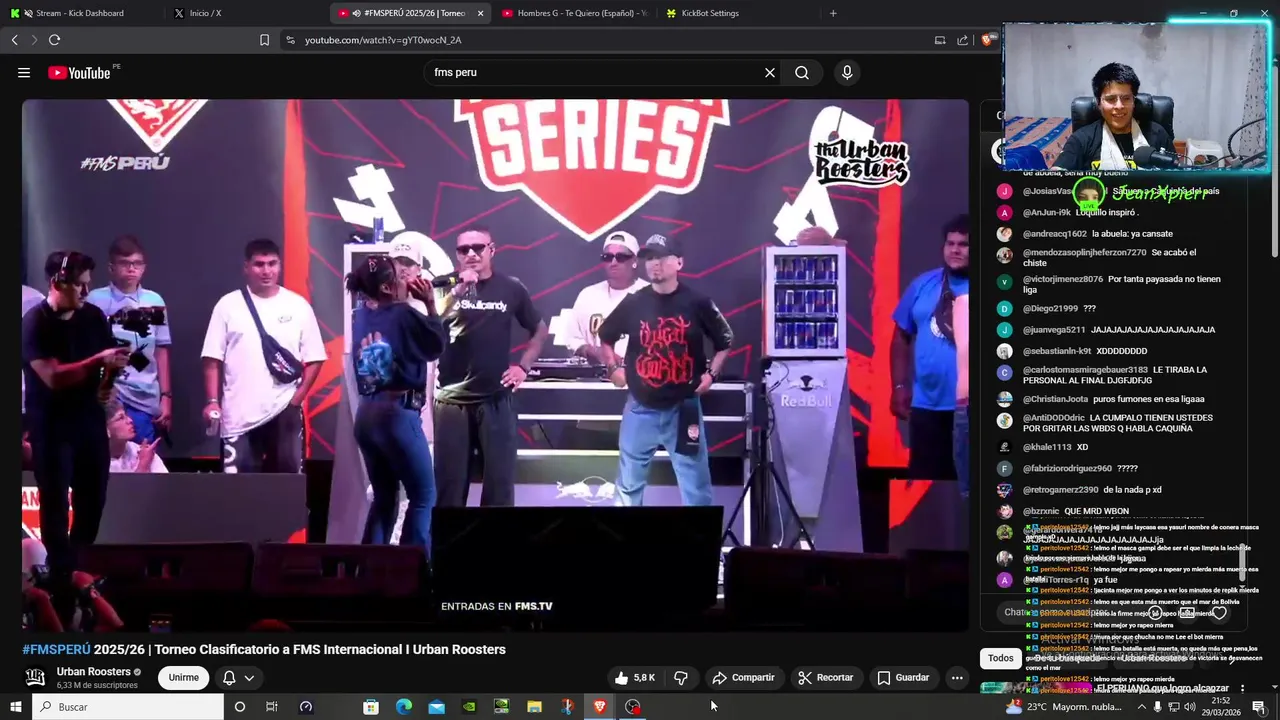
Task: Open the Urban Roosters channel avatar
Action: click(x=35, y=677)
